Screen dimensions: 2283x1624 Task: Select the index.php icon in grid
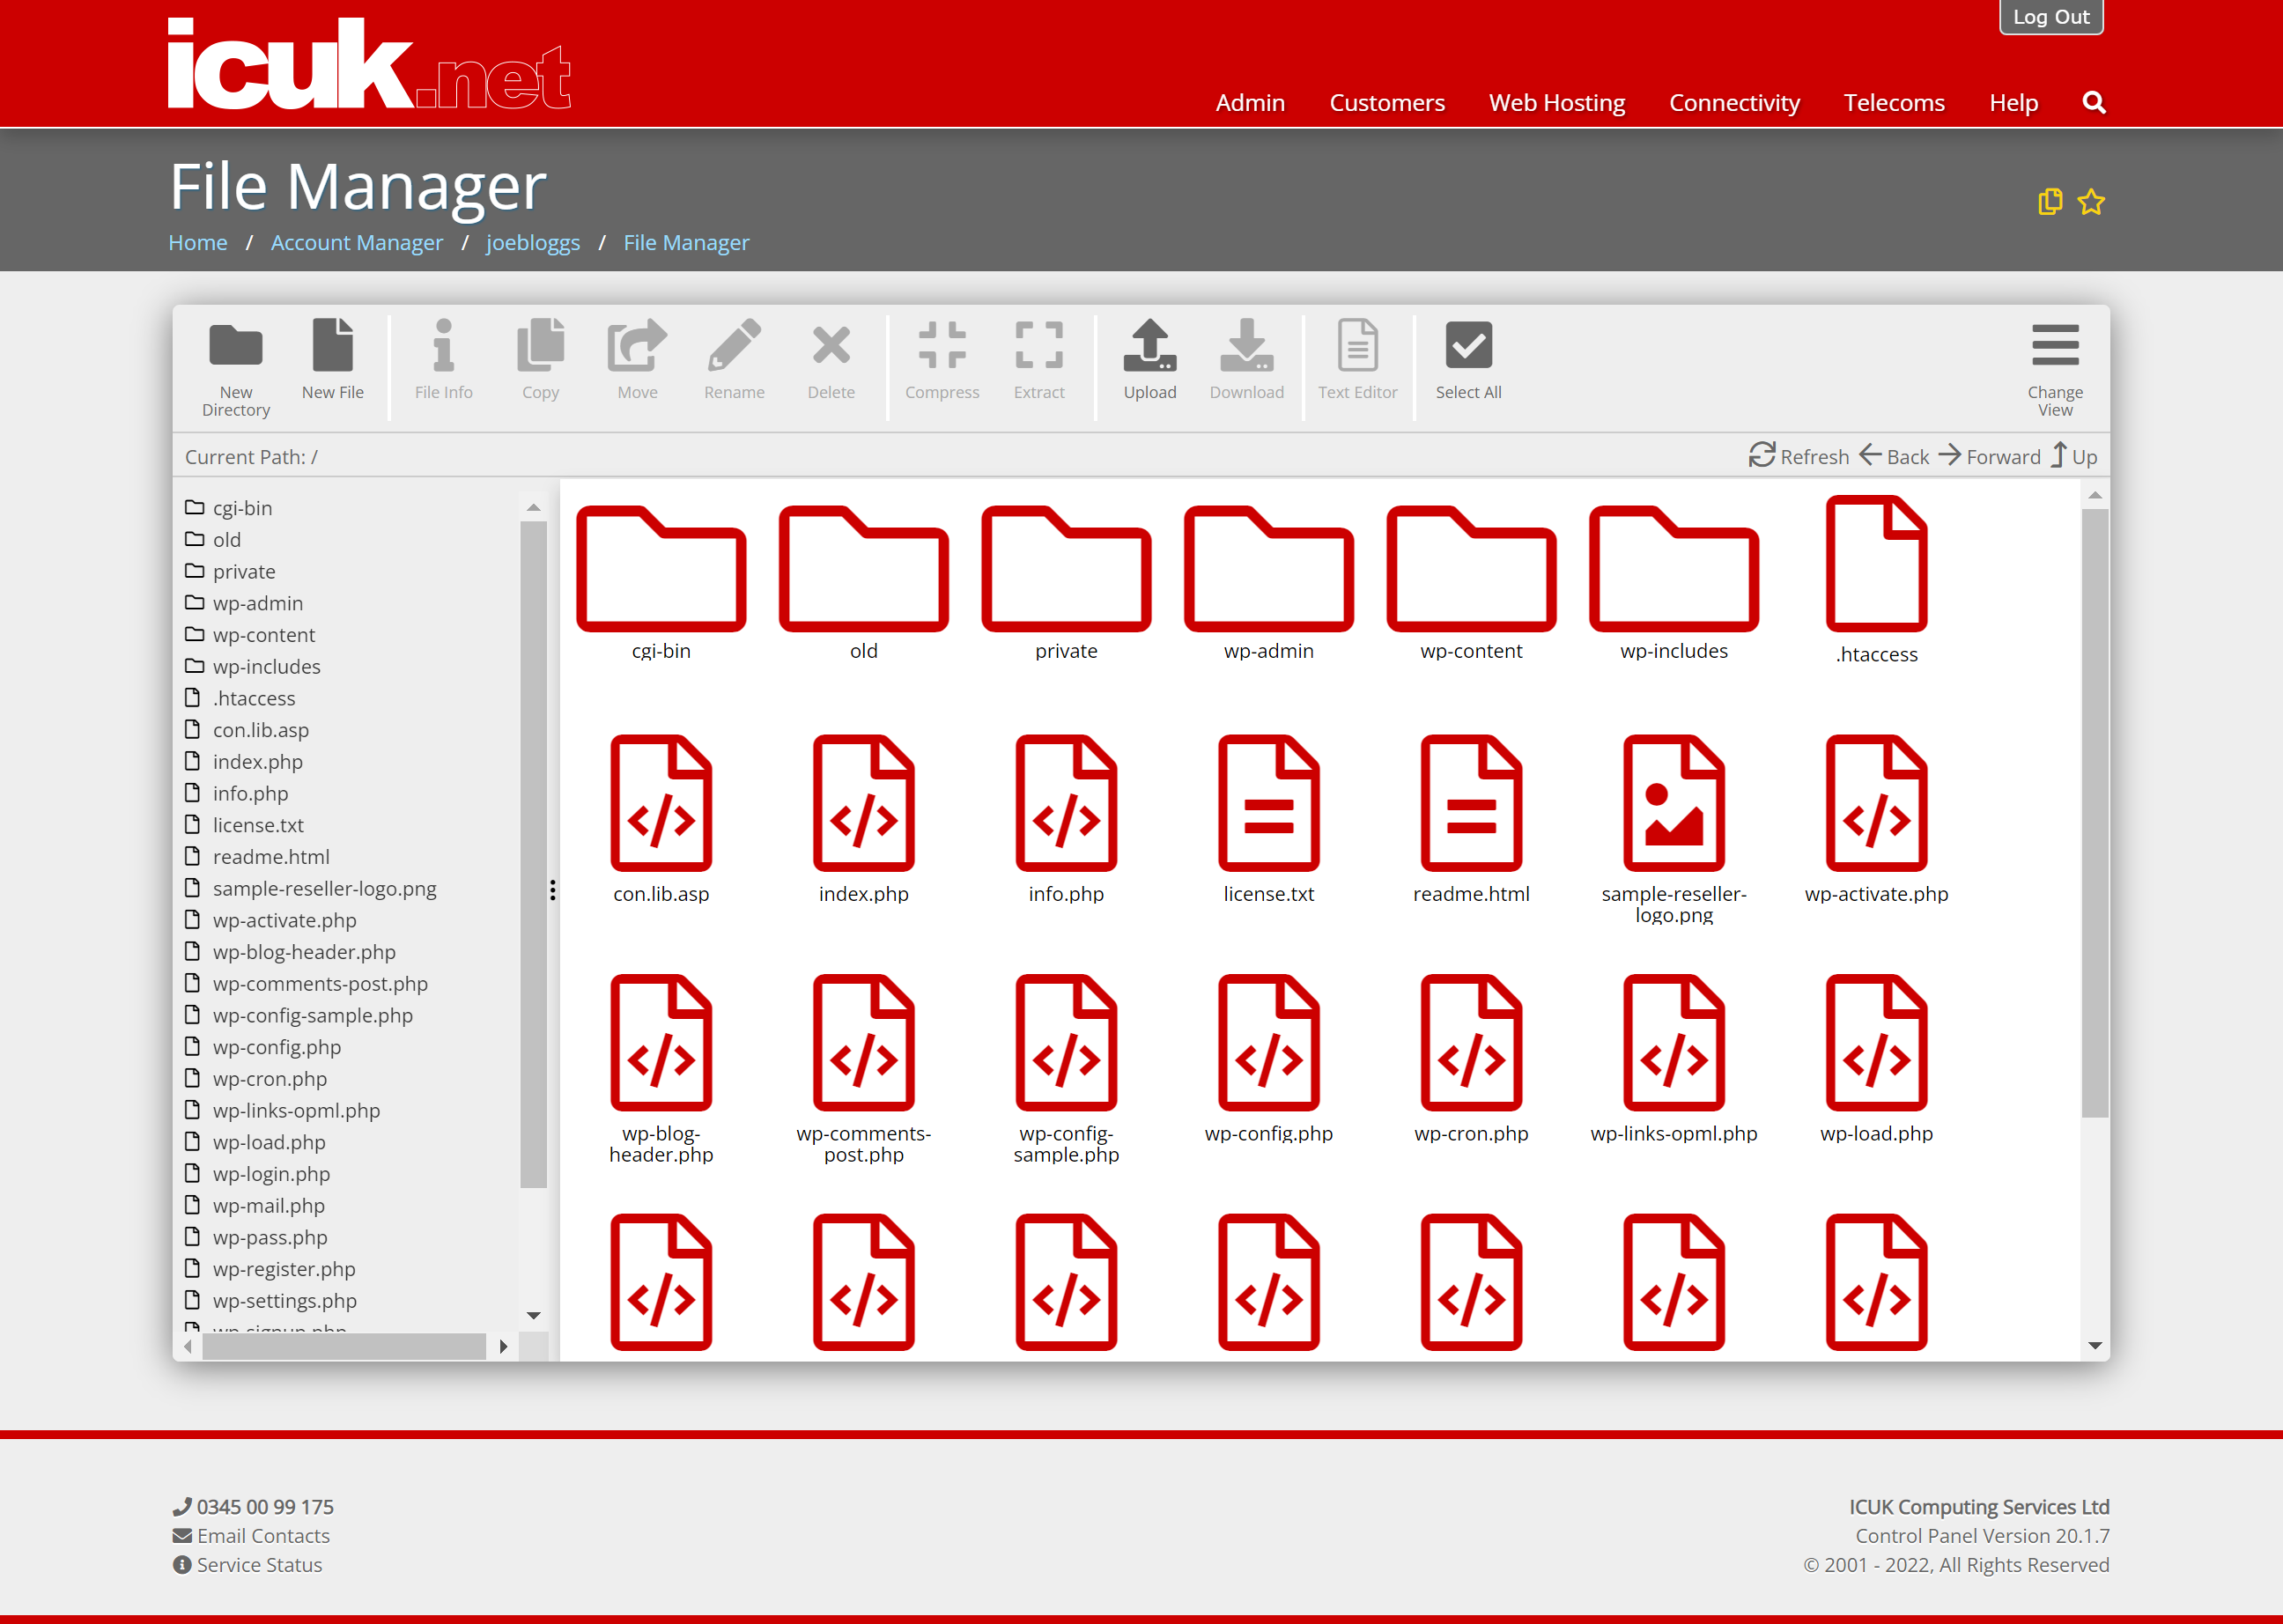[864, 803]
